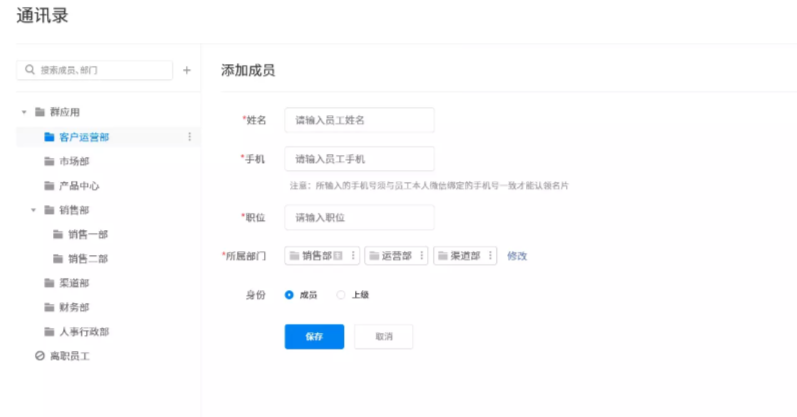Click the 身份 field label
The width and height of the screenshot is (797, 417).
click(256, 295)
